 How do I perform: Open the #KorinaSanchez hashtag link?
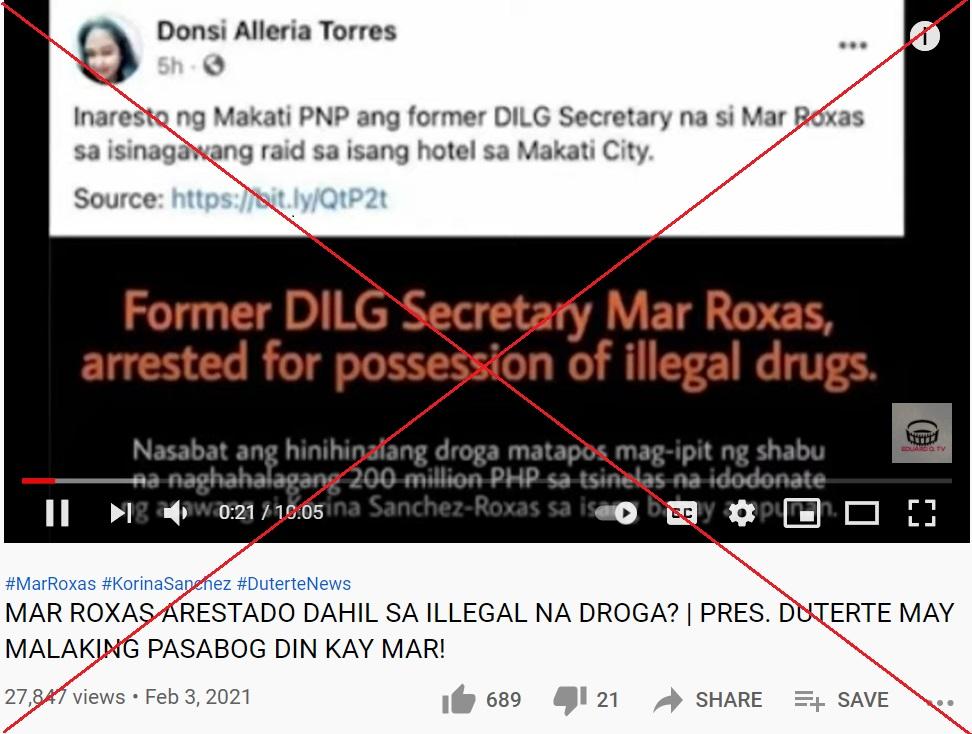166,583
